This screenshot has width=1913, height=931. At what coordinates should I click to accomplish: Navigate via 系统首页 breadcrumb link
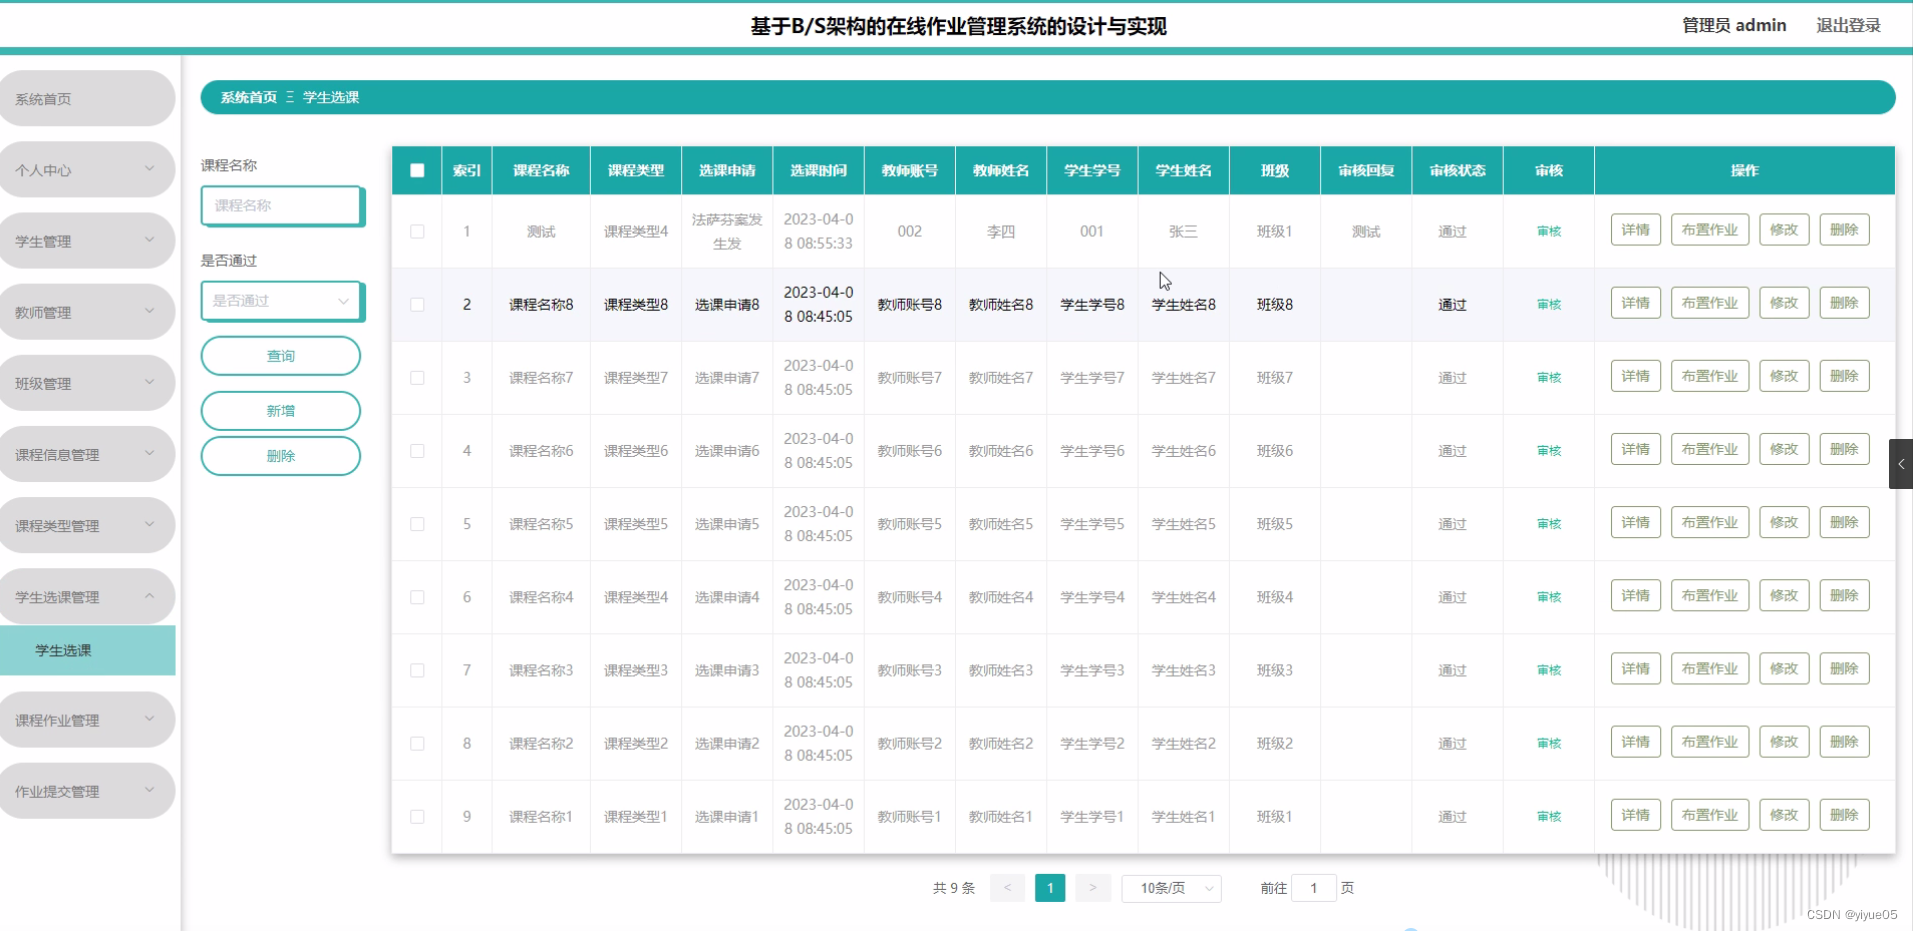(x=247, y=97)
